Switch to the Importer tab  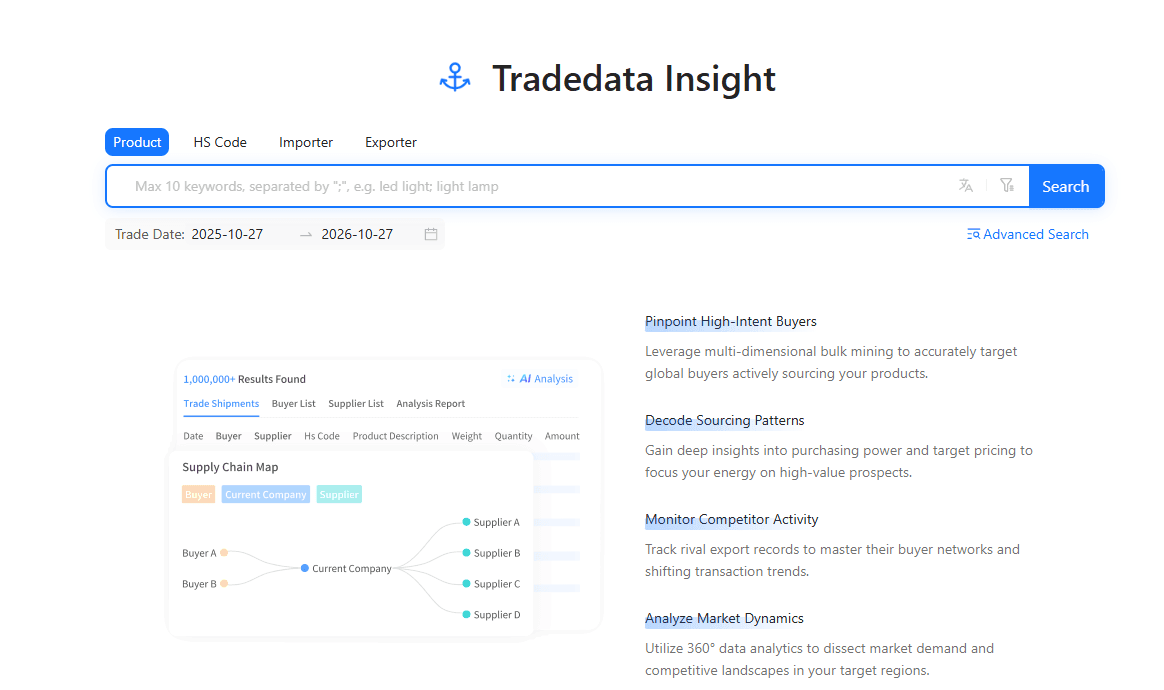pyautogui.click(x=306, y=142)
